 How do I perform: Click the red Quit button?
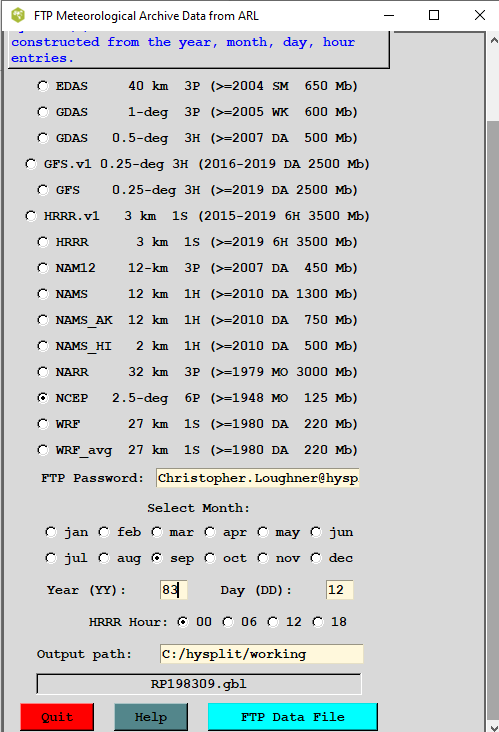pos(57,717)
